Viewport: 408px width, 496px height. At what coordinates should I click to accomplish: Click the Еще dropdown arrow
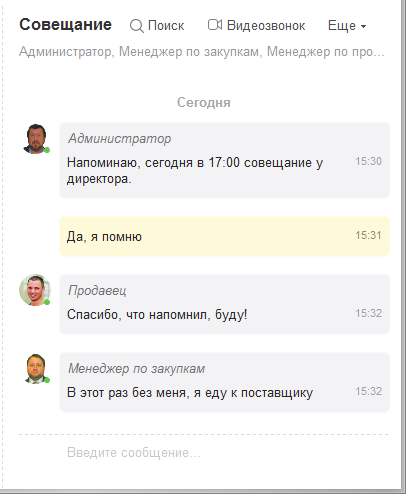[363, 26]
